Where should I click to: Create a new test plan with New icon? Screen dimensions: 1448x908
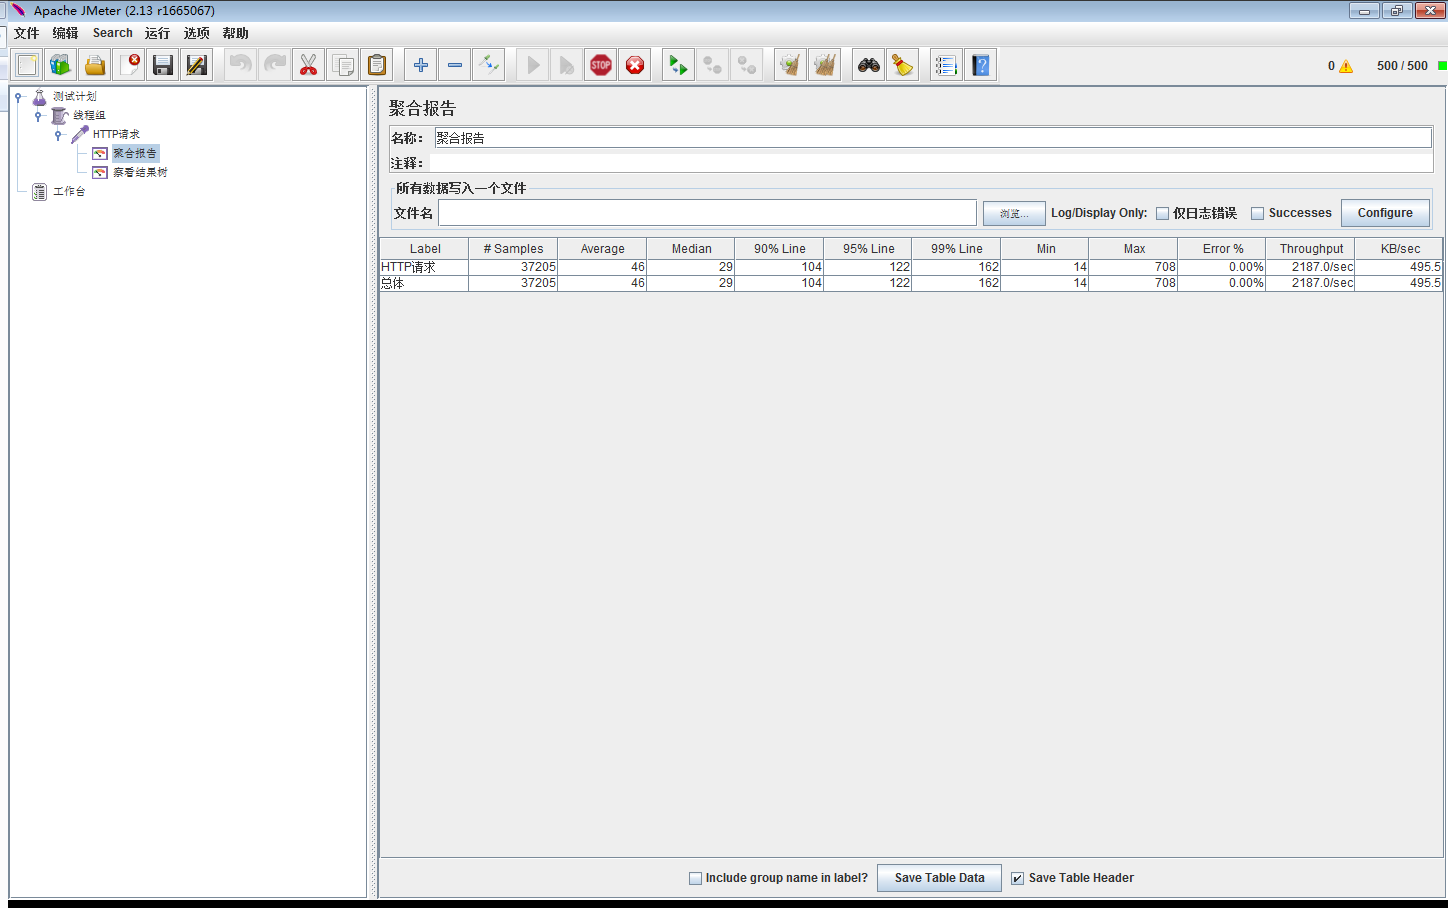click(27, 65)
